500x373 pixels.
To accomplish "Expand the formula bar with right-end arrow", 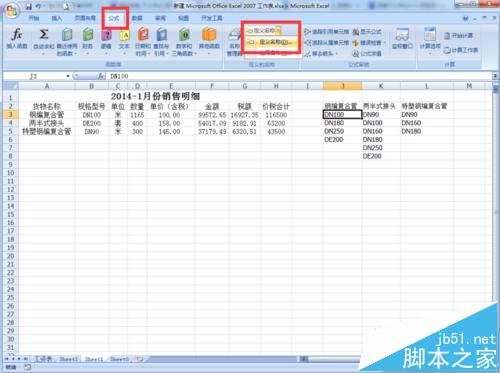I will (495, 76).
